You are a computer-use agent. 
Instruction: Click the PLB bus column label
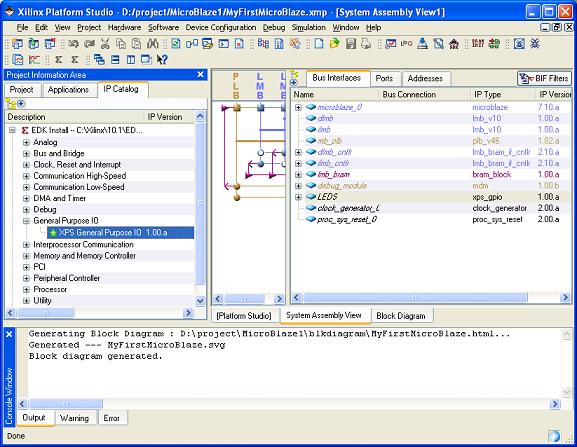click(236, 86)
